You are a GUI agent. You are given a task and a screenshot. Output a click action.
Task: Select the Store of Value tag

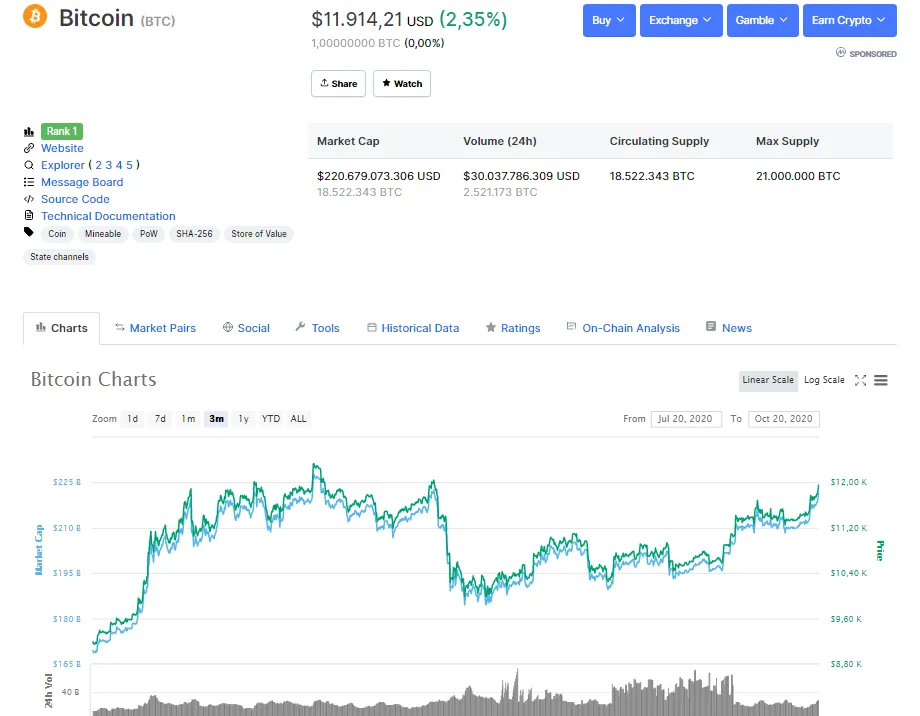click(x=259, y=234)
